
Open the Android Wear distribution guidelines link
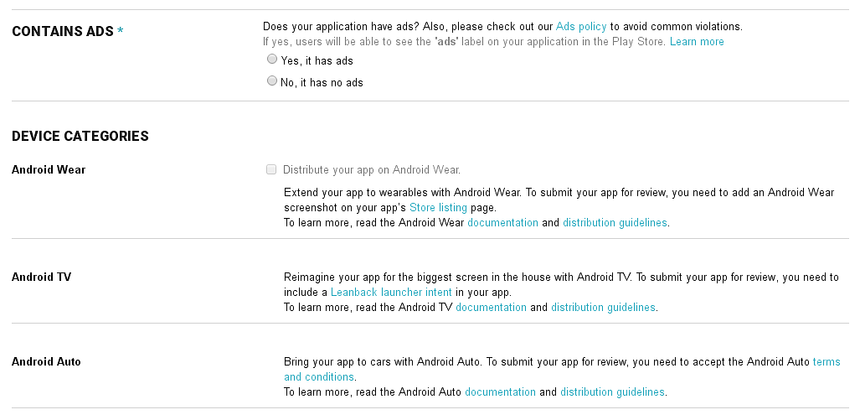coord(615,223)
